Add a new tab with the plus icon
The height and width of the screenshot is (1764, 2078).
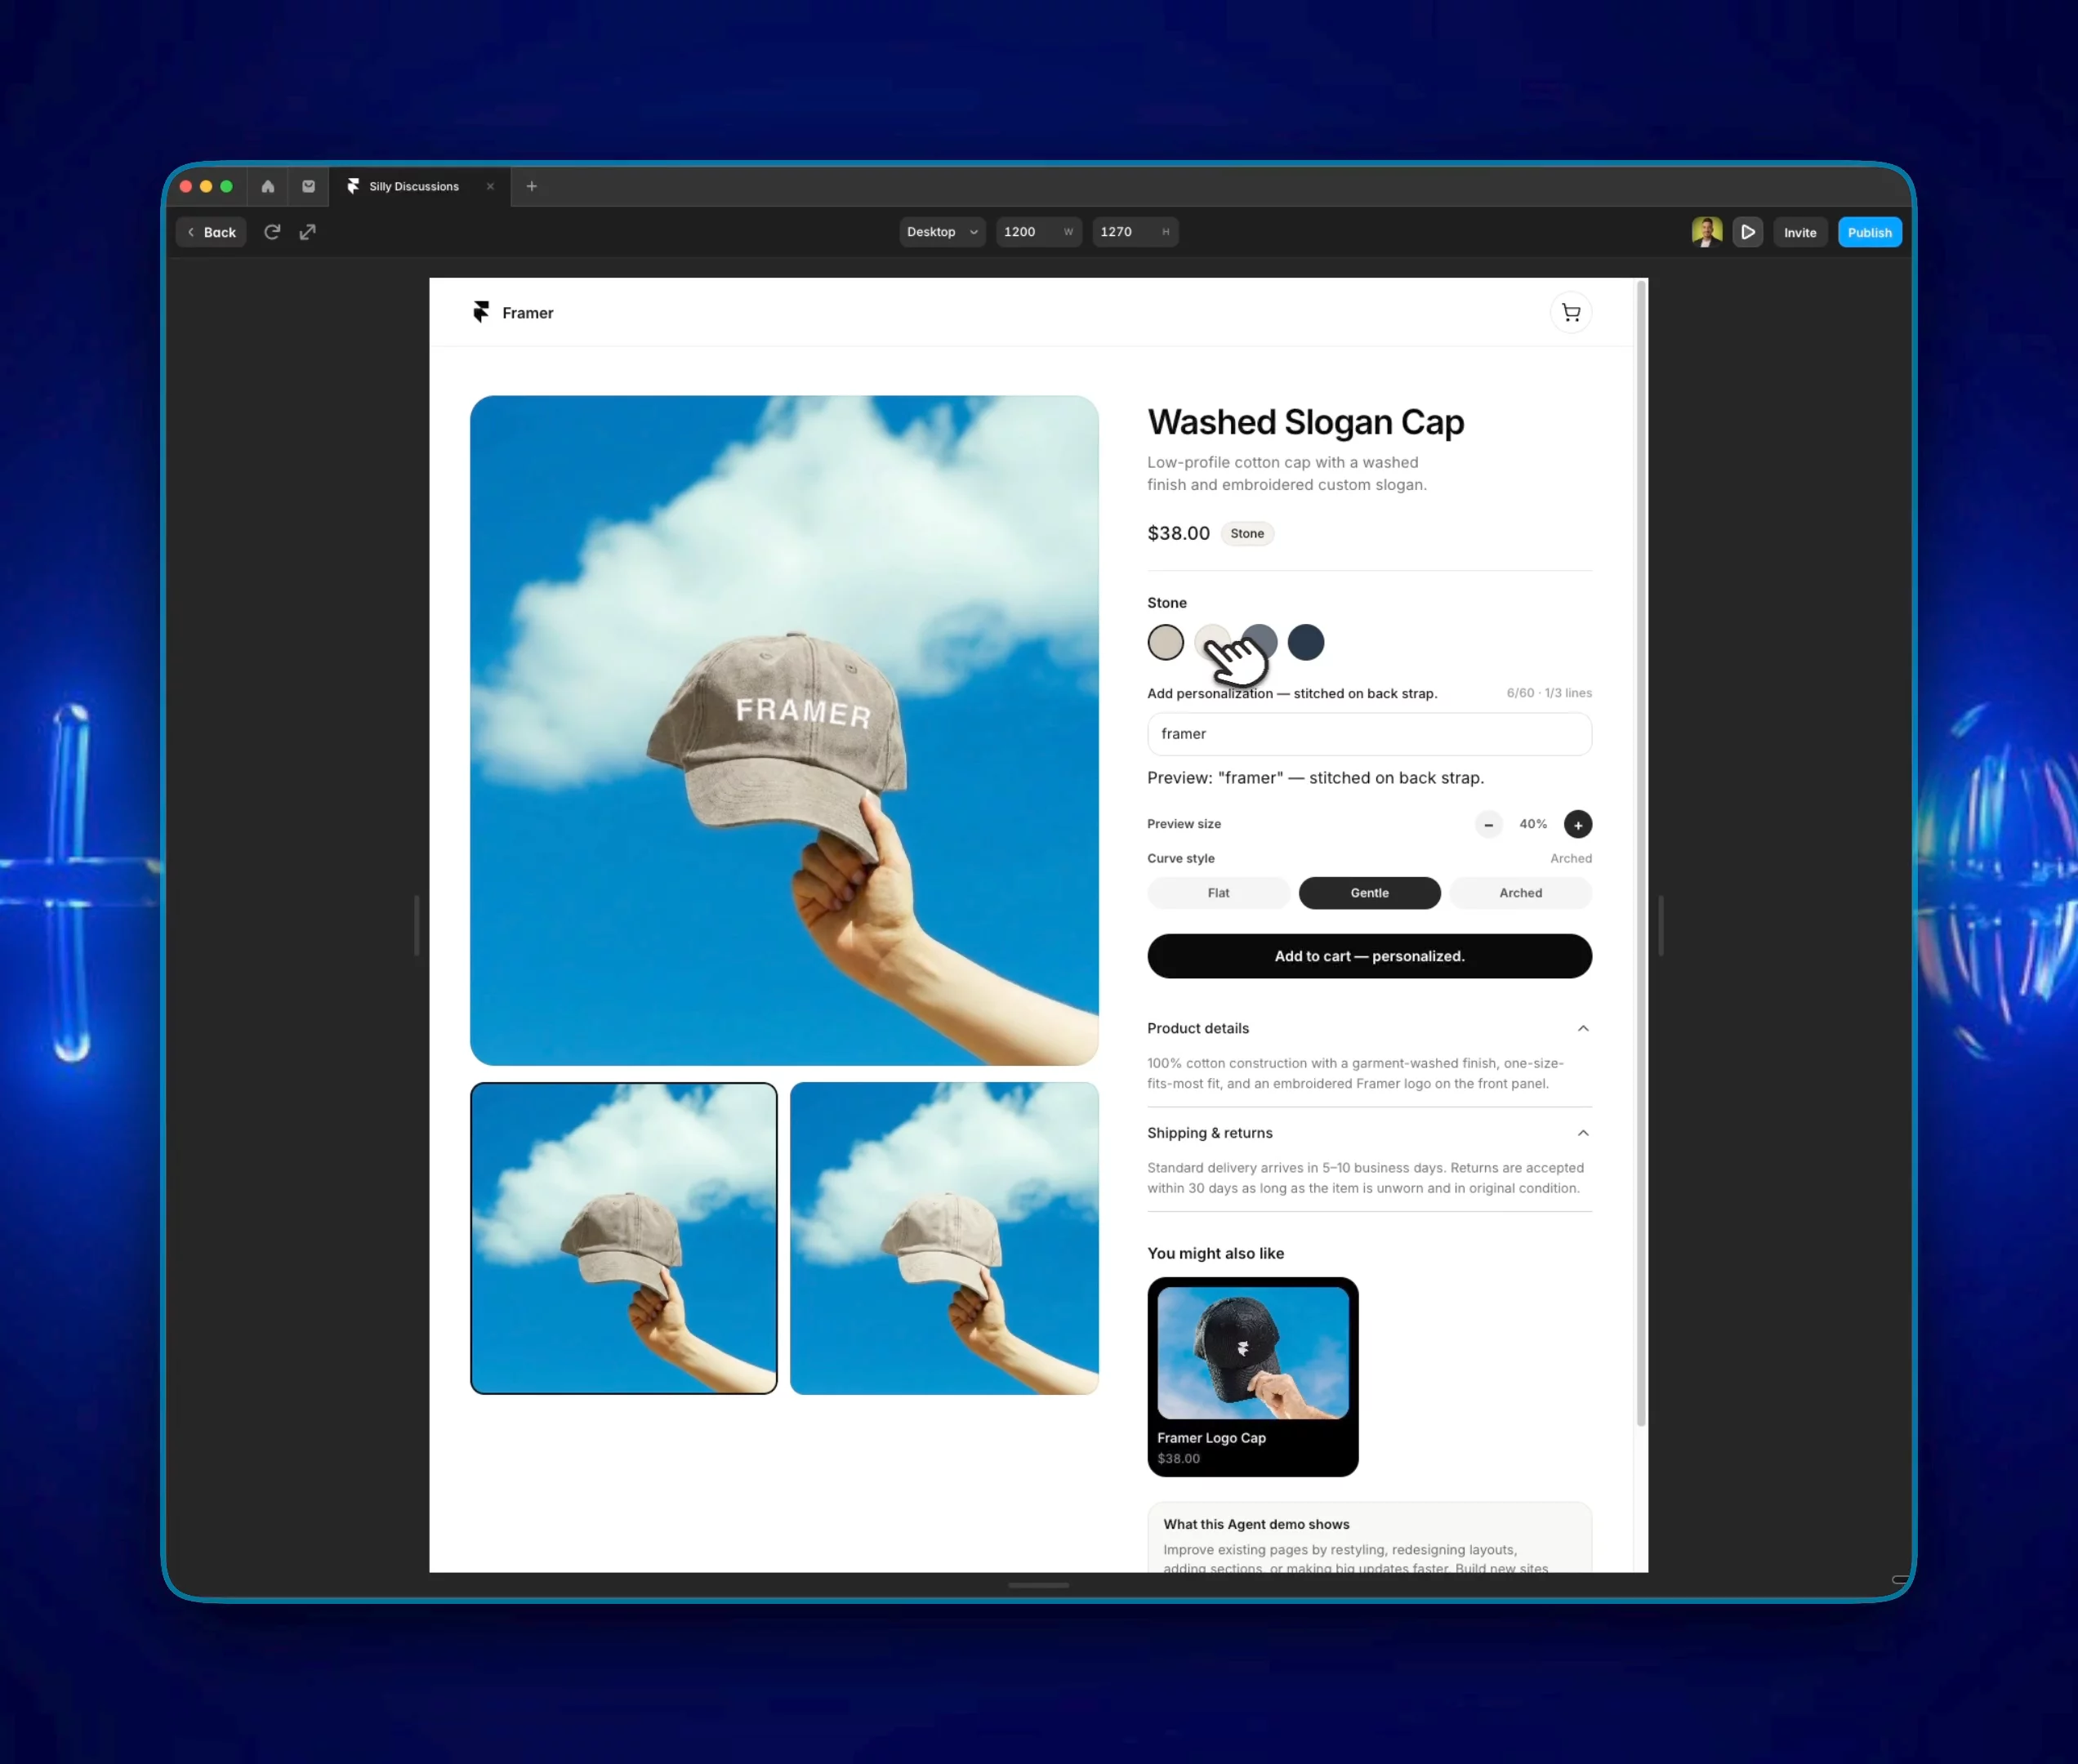(x=532, y=186)
